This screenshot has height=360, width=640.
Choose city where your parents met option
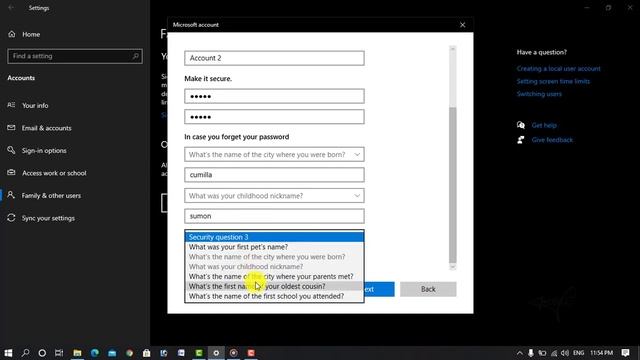pyautogui.click(x=274, y=276)
